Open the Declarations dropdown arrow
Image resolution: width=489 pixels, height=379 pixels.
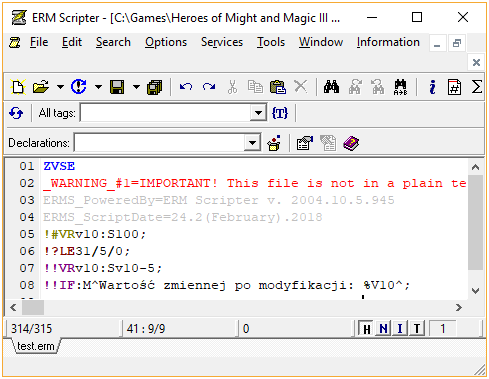click(x=252, y=143)
